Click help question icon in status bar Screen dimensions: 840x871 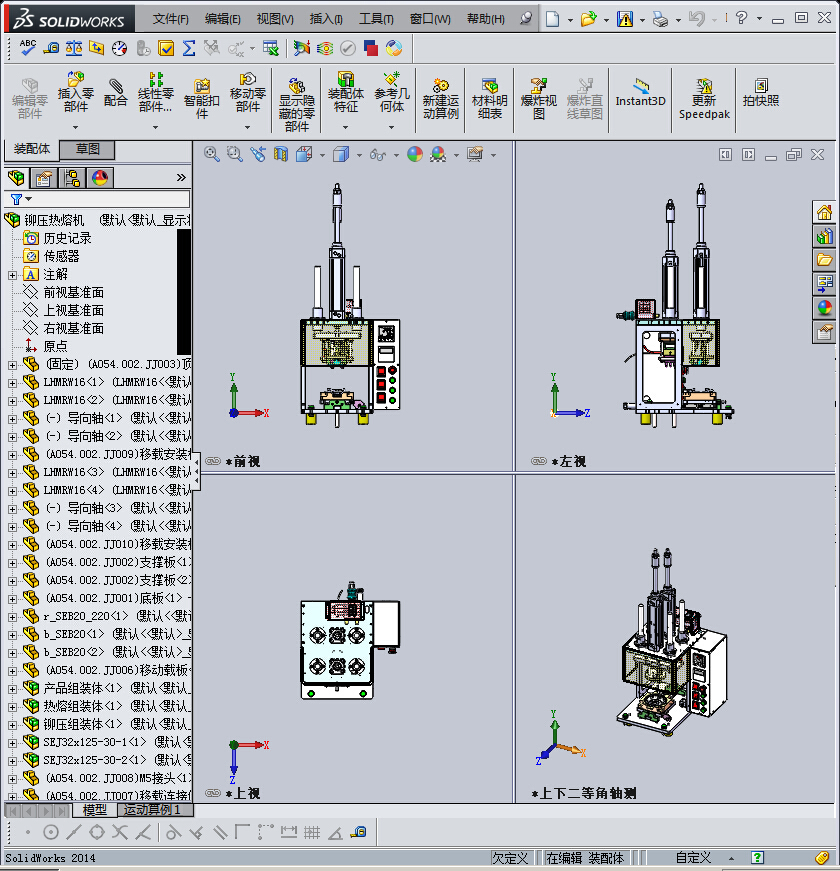[x=757, y=858]
